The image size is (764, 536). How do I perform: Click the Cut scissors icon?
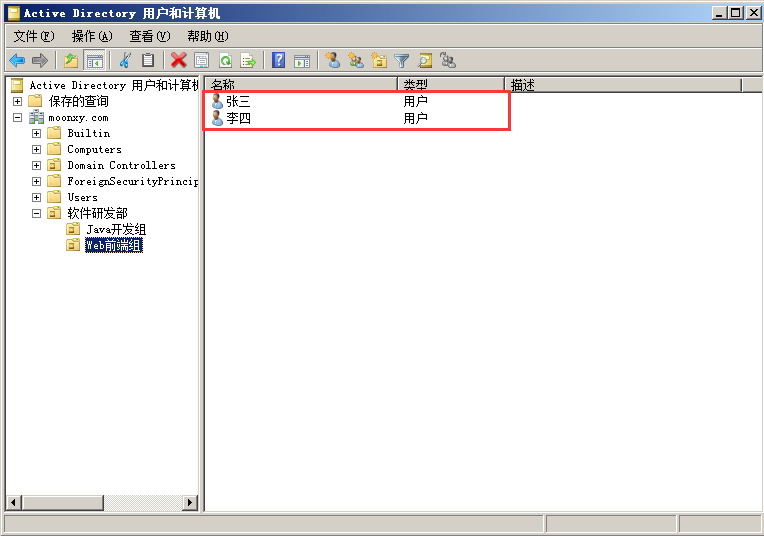point(125,61)
